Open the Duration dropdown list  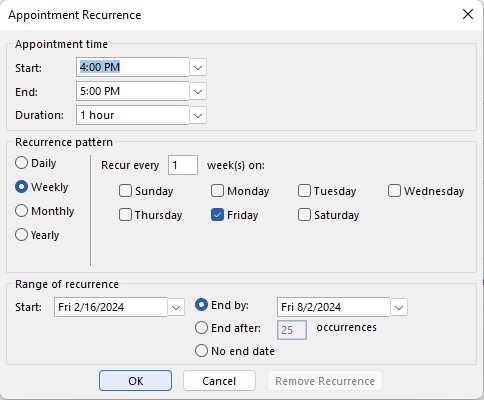click(198, 116)
